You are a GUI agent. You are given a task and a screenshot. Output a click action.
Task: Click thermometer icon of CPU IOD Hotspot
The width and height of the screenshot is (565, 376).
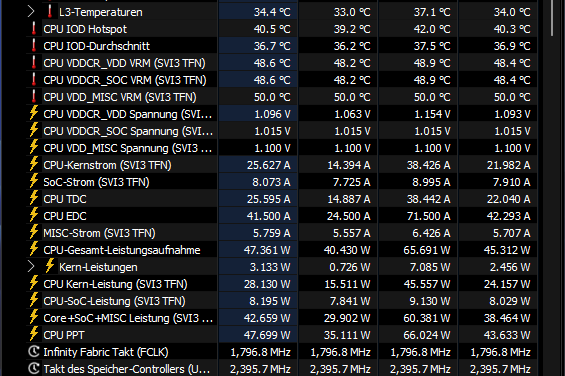[x=34, y=28]
